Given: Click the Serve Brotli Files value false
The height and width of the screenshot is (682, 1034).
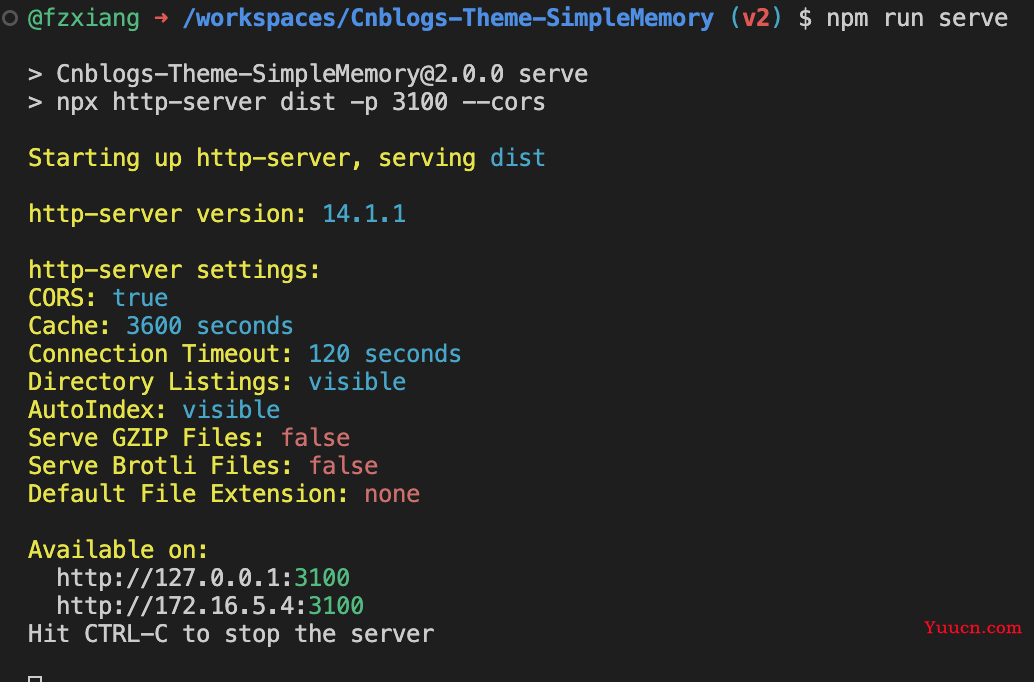Looking at the screenshot, I should tap(344, 466).
